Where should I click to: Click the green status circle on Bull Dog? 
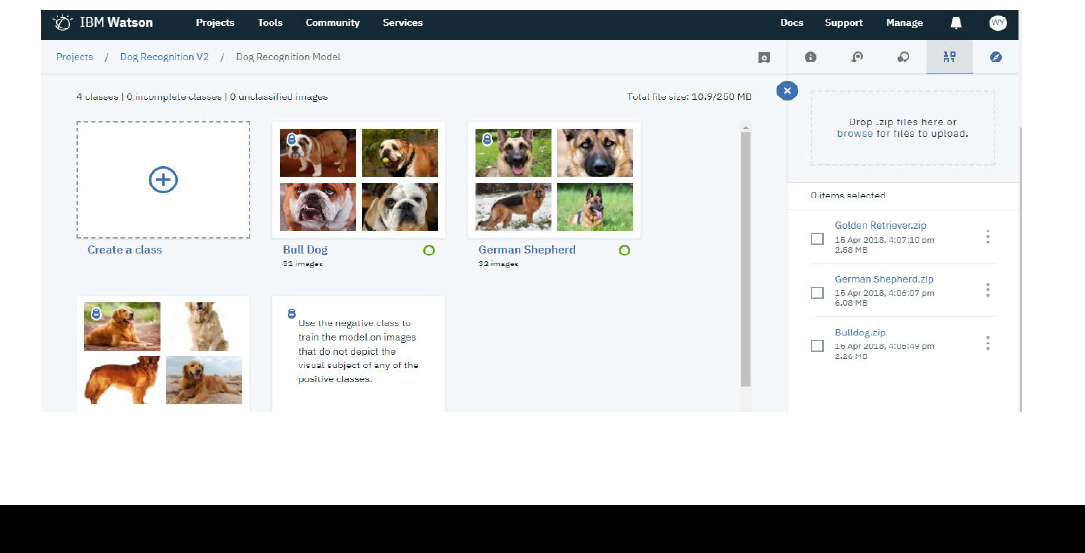[429, 250]
